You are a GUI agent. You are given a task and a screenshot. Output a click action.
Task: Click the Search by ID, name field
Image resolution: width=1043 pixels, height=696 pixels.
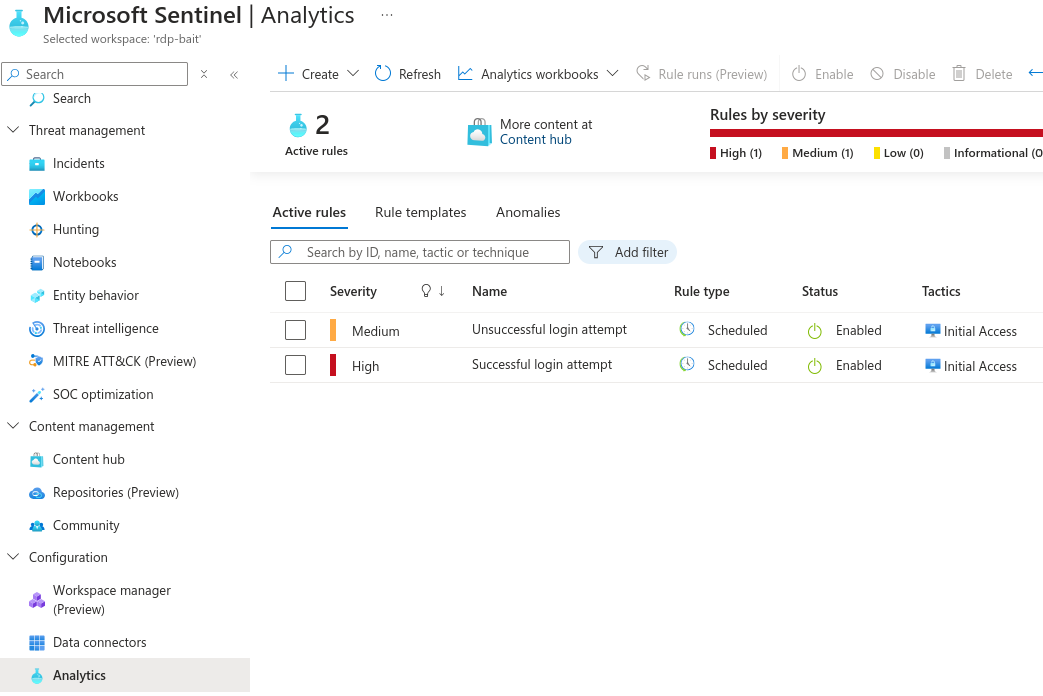[420, 252]
